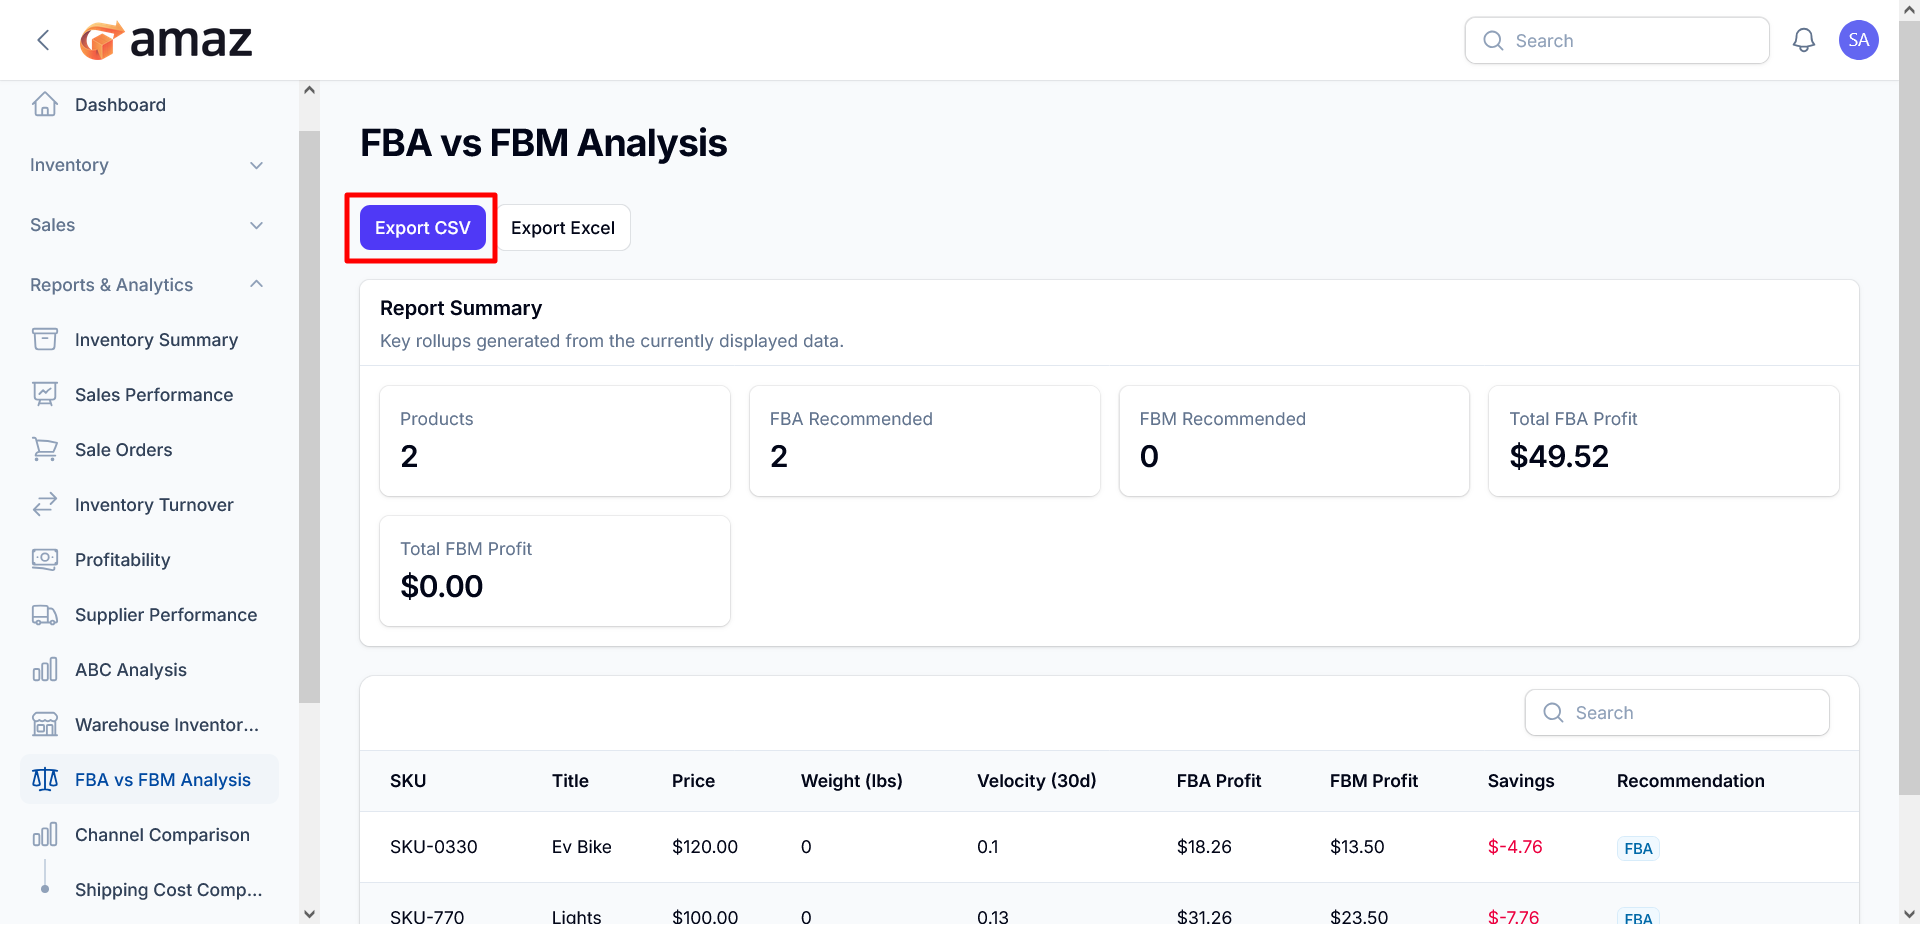Sort by the Savings column header
Viewport: 1920px width, 925px height.
1520,781
